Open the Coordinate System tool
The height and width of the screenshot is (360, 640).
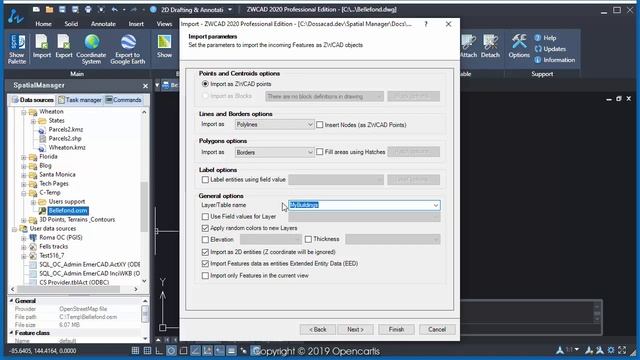tap(91, 49)
